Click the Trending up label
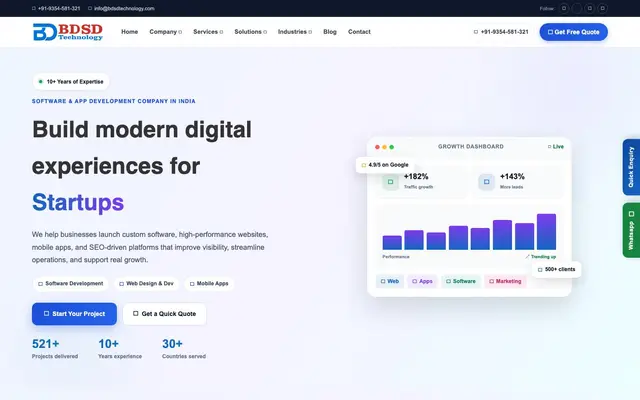 tap(540, 257)
